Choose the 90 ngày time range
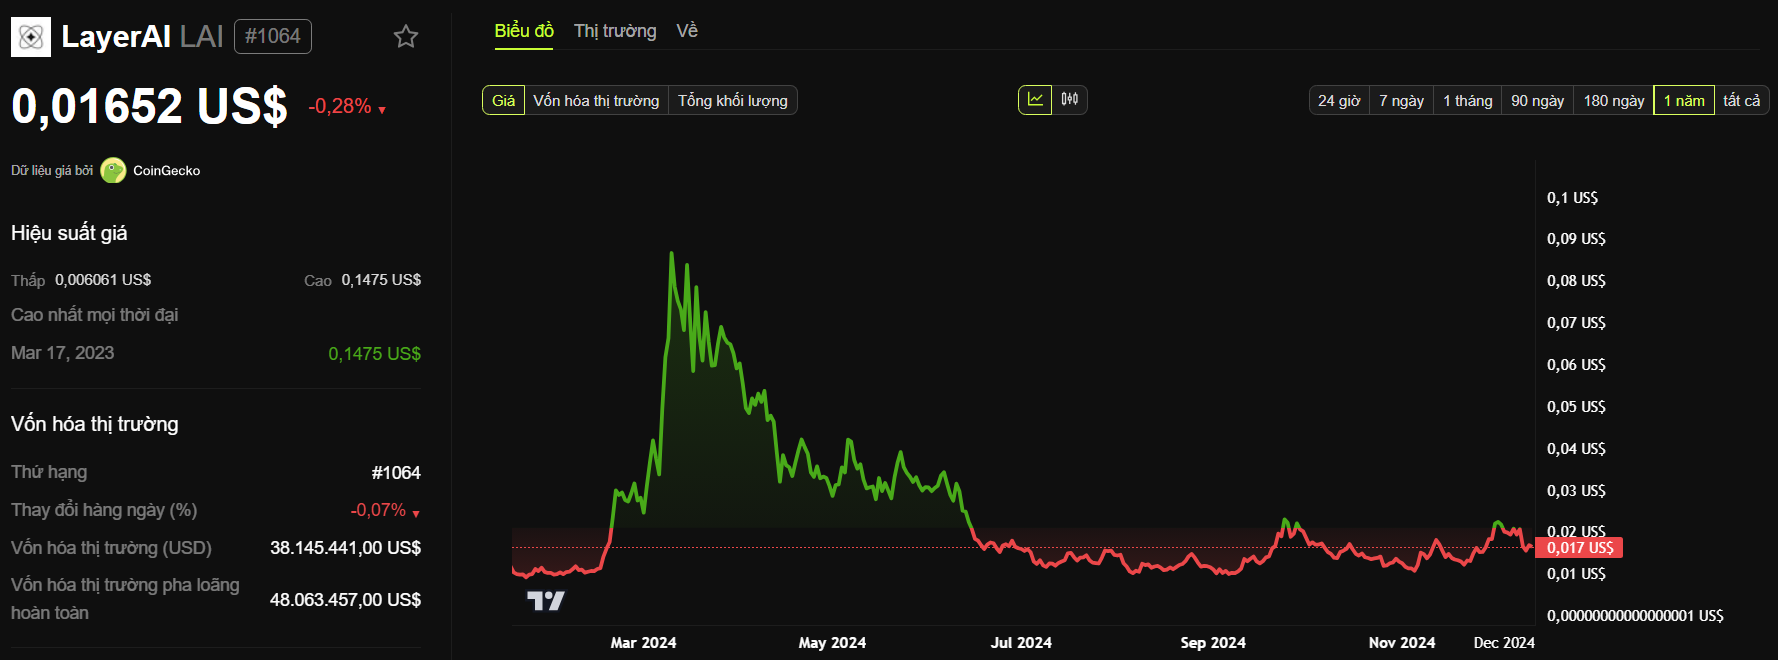The width and height of the screenshot is (1778, 660). pos(1537,101)
